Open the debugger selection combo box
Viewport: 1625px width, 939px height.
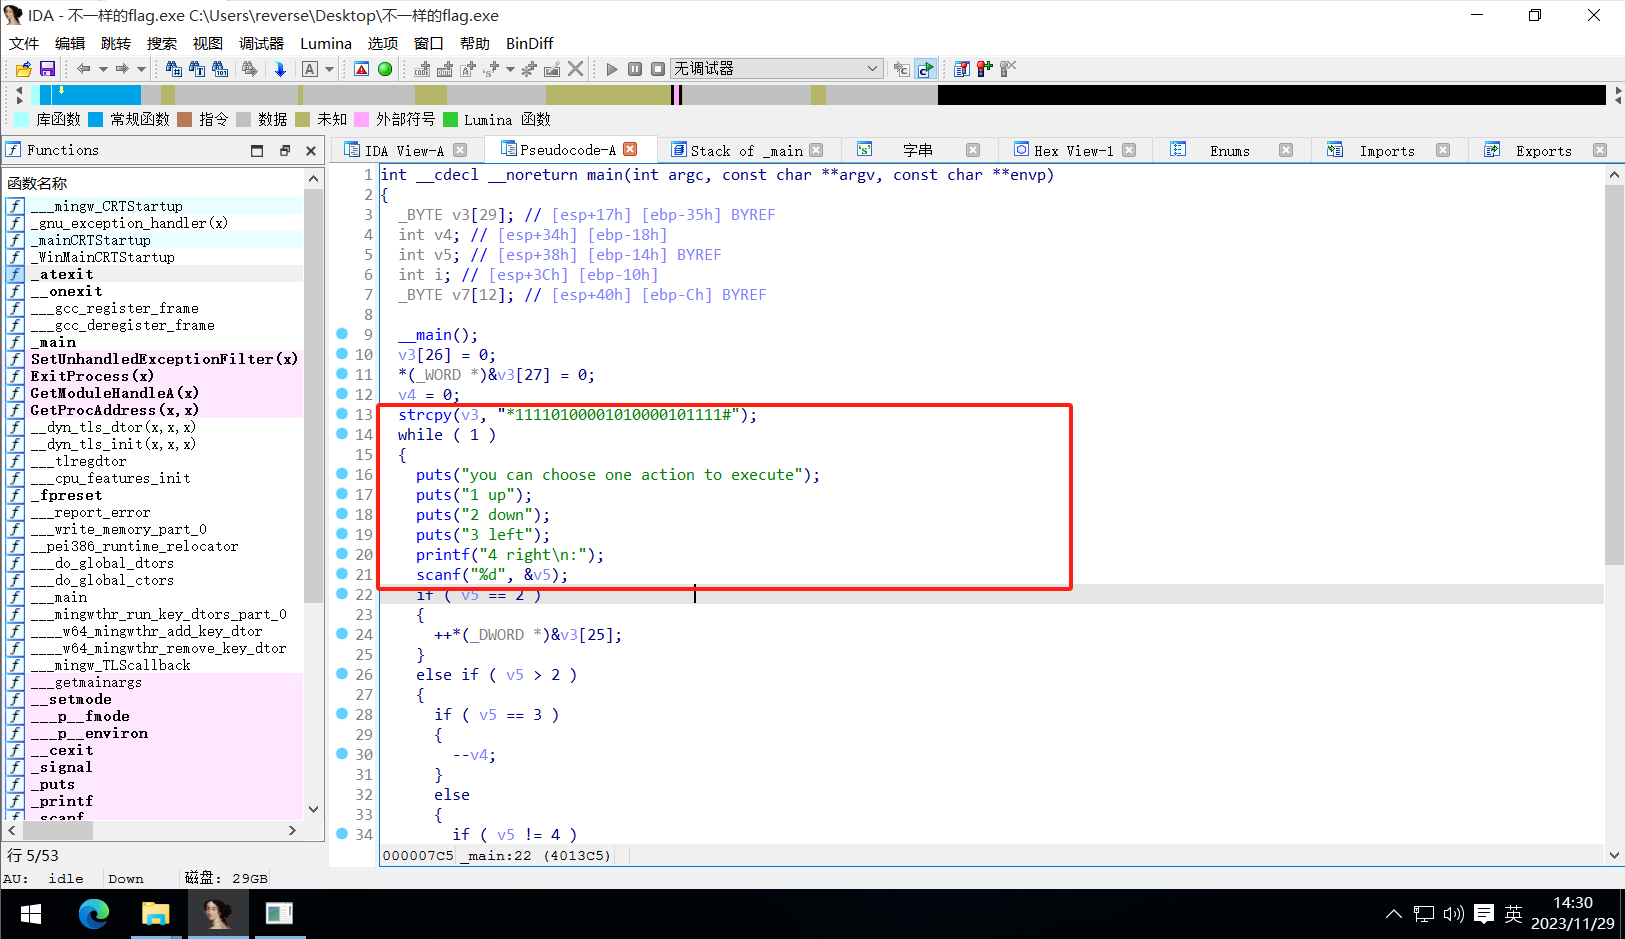click(x=776, y=69)
